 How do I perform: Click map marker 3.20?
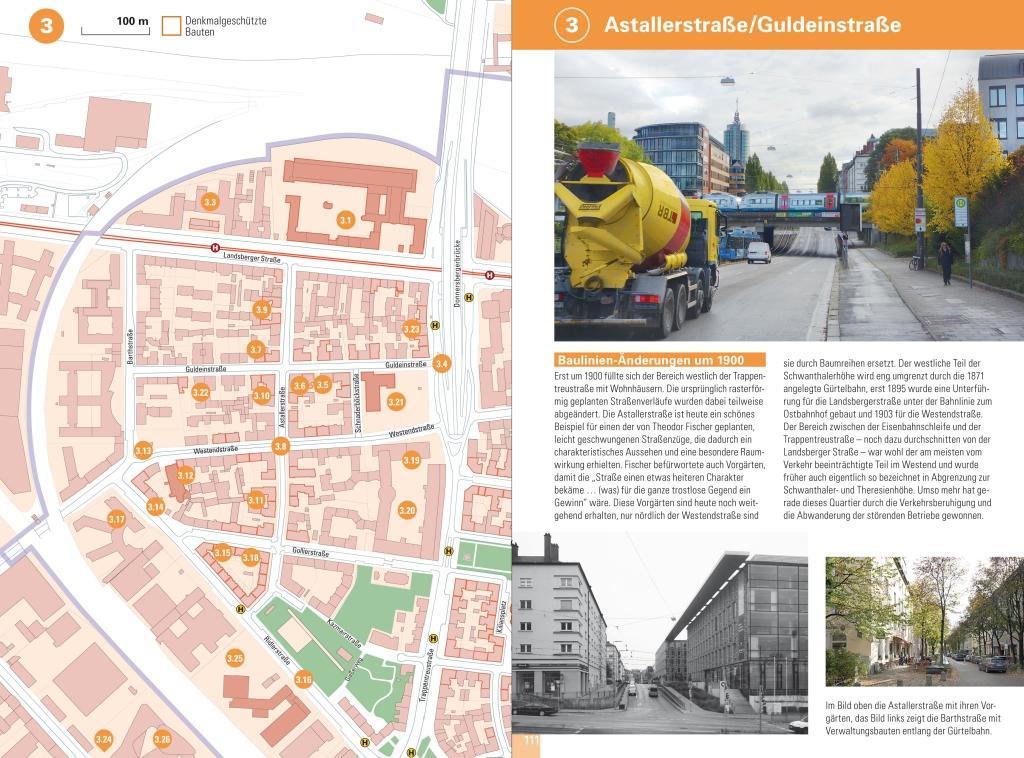[x=407, y=510]
